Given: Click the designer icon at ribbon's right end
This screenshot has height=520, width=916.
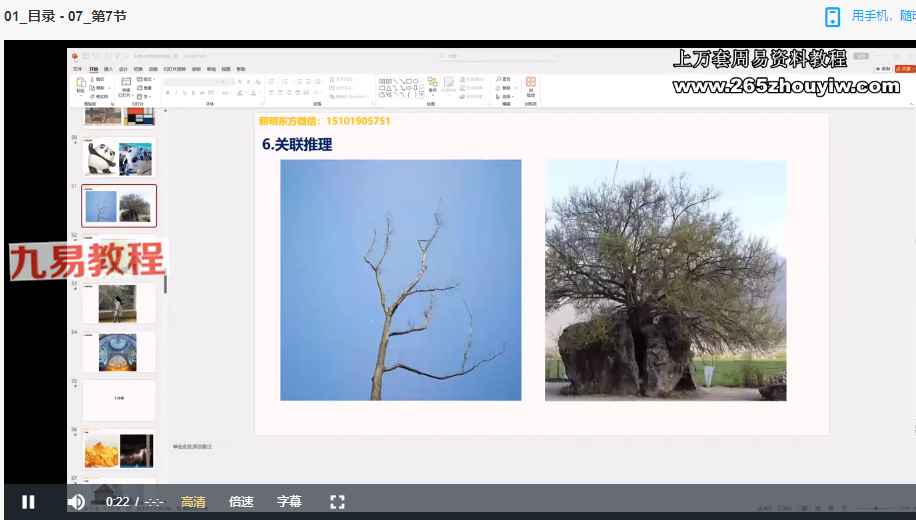Looking at the screenshot, I should pos(530,85).
